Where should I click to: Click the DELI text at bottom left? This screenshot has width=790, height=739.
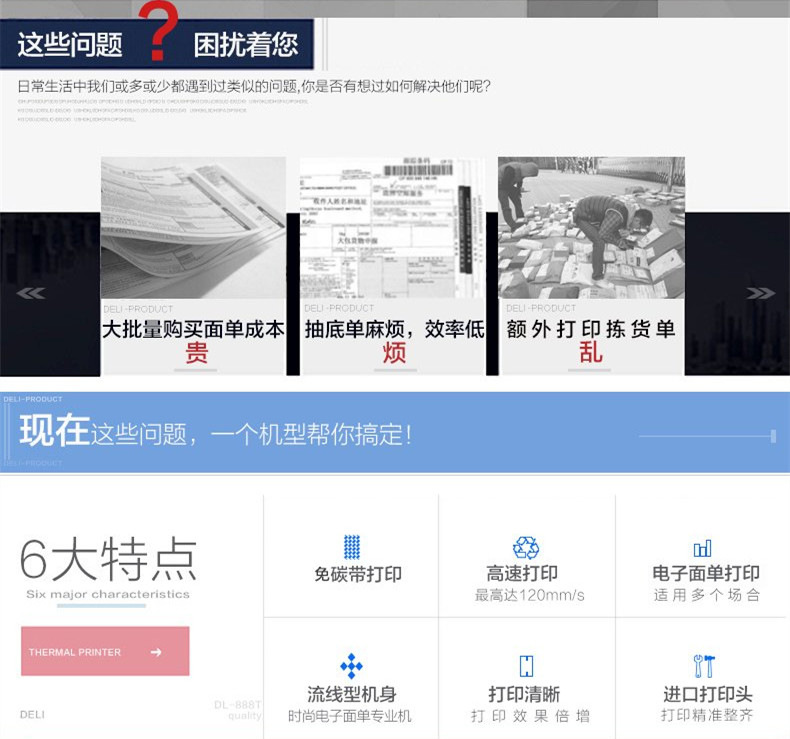(32, 715)
